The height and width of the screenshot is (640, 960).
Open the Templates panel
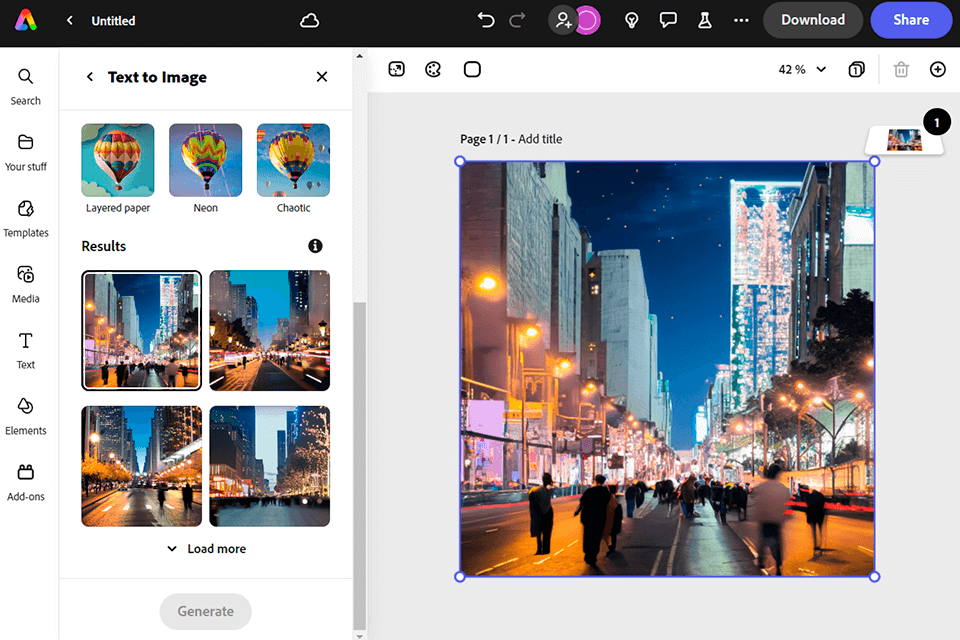[x=26, y=218]
